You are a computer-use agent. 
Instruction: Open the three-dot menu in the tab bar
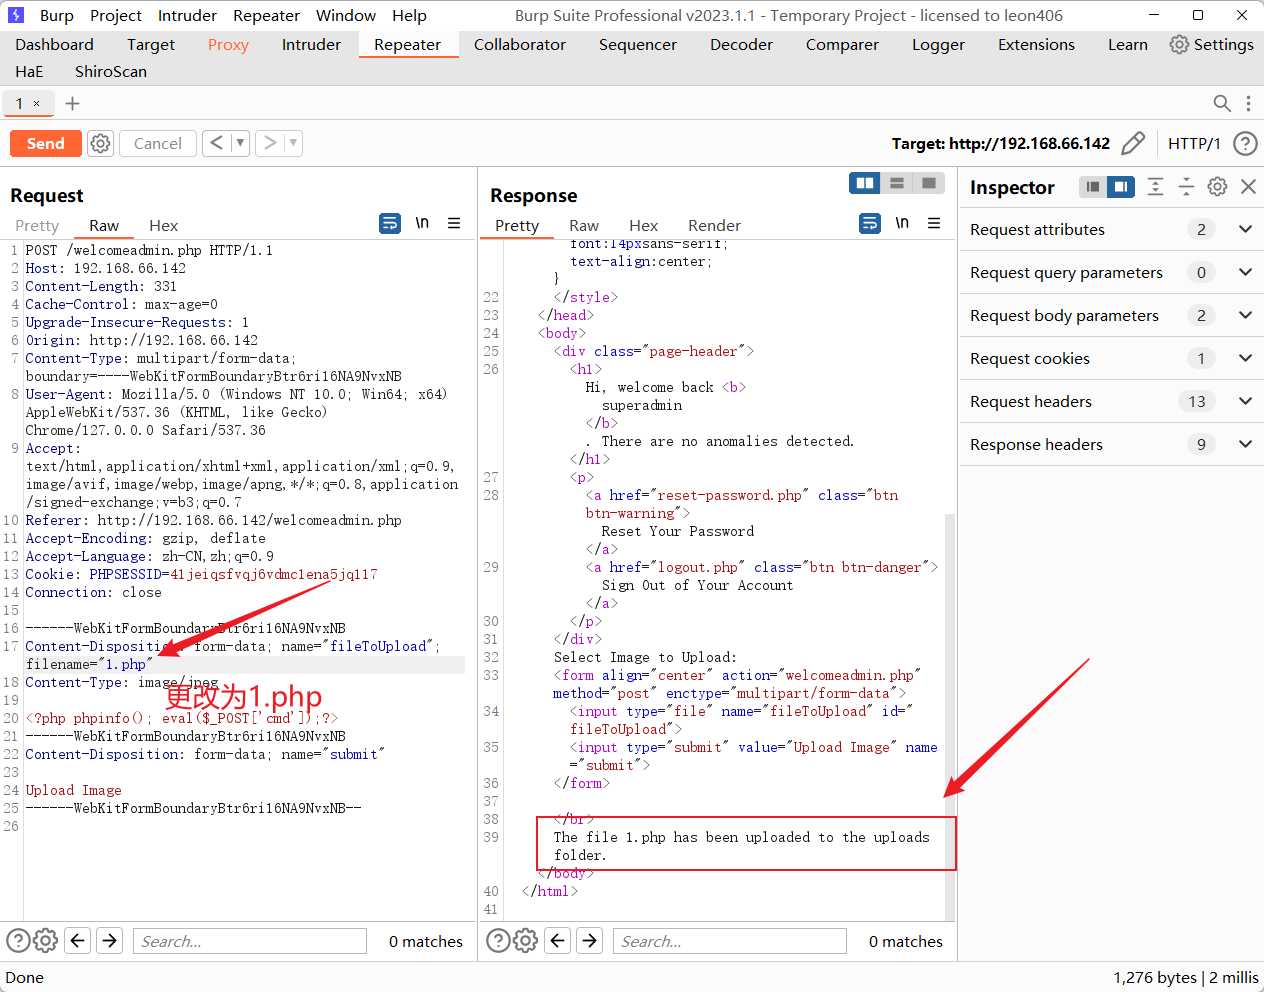[1248, 103]
